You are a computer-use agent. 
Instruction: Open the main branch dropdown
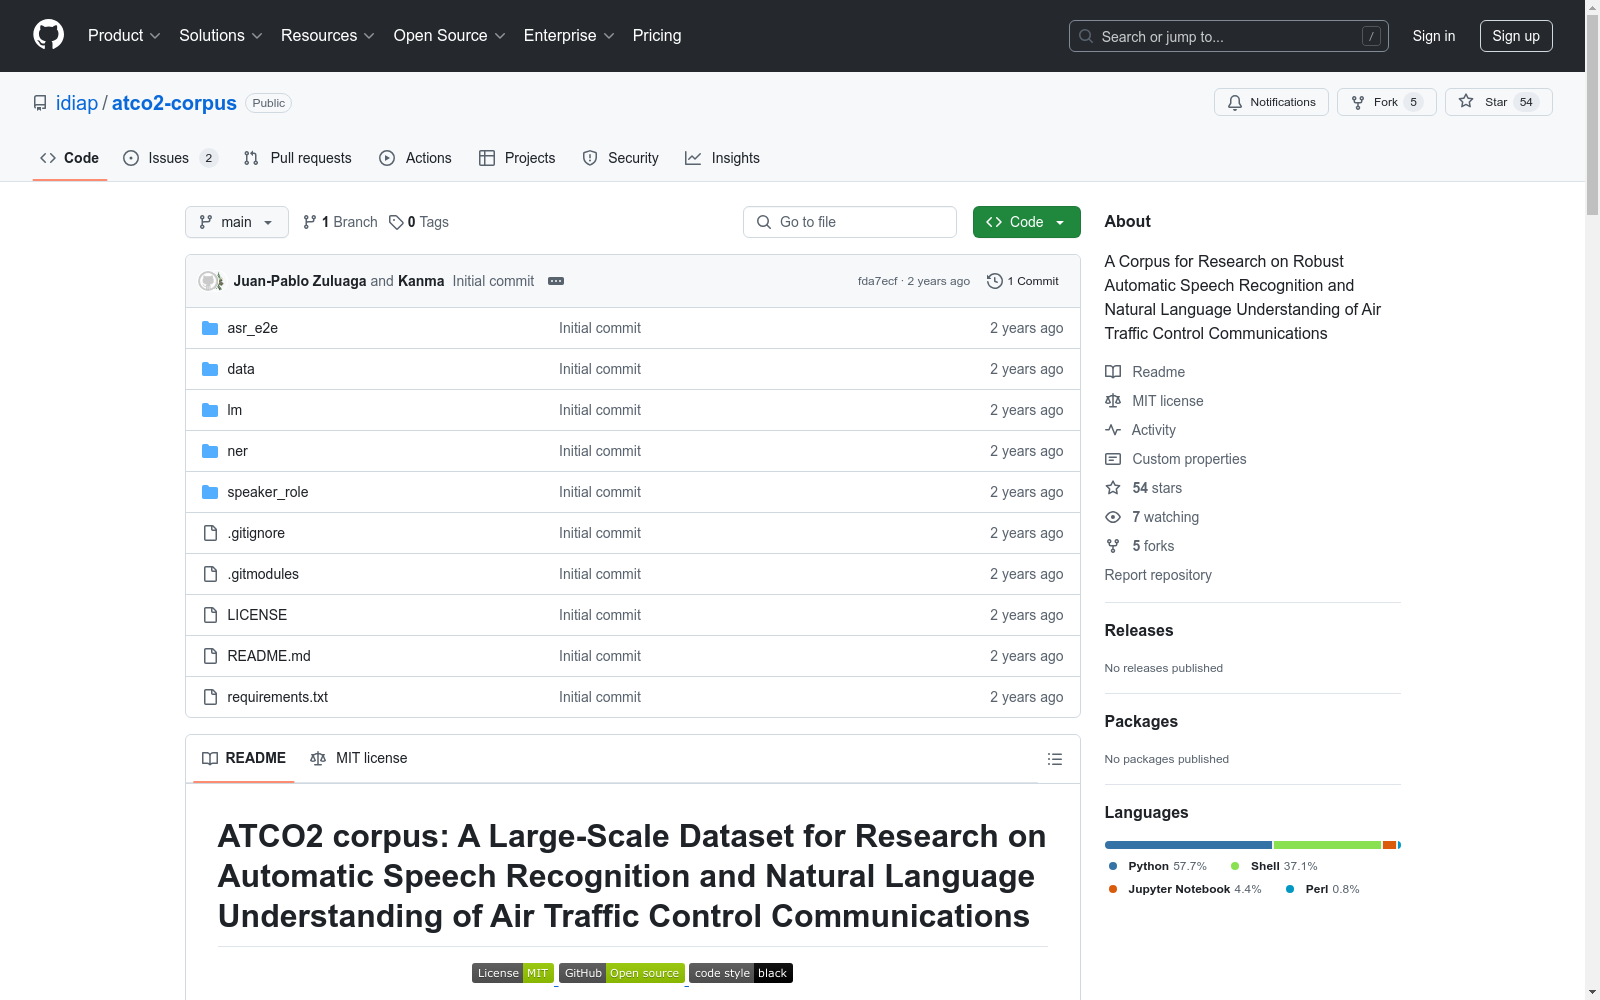coord(237,222)
